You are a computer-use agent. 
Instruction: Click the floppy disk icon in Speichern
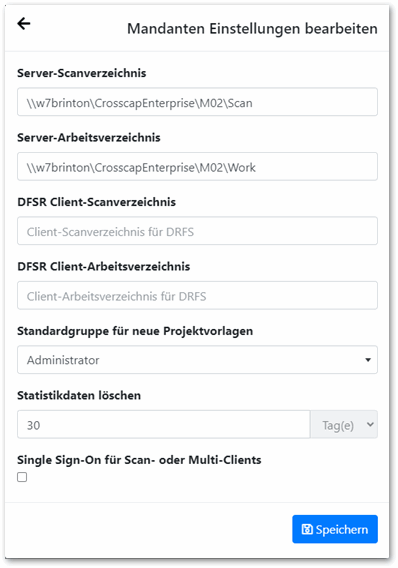tap(307, 529)
